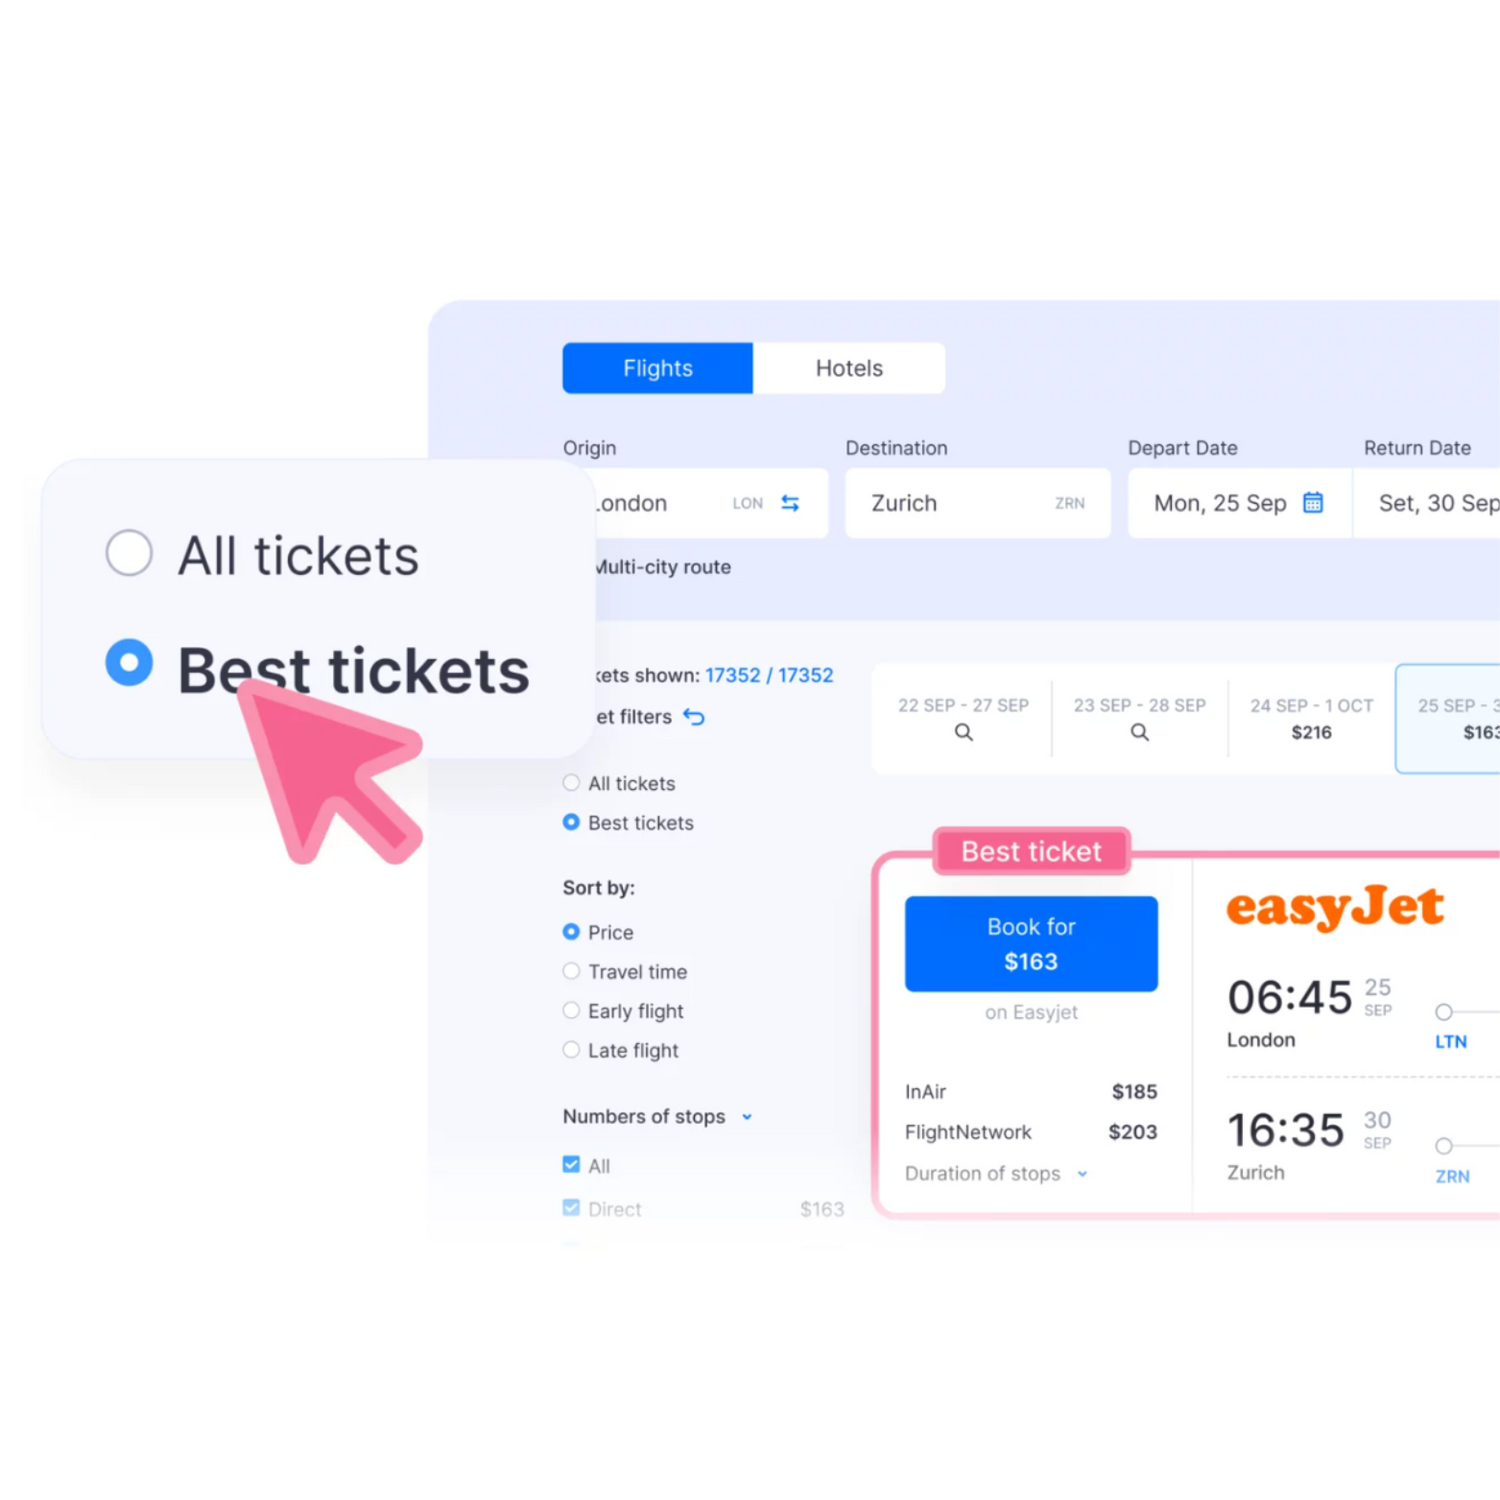The image size is (1500, 1500).
Task: Collapse the Numbers of stops section
Action: point(747,1117)
